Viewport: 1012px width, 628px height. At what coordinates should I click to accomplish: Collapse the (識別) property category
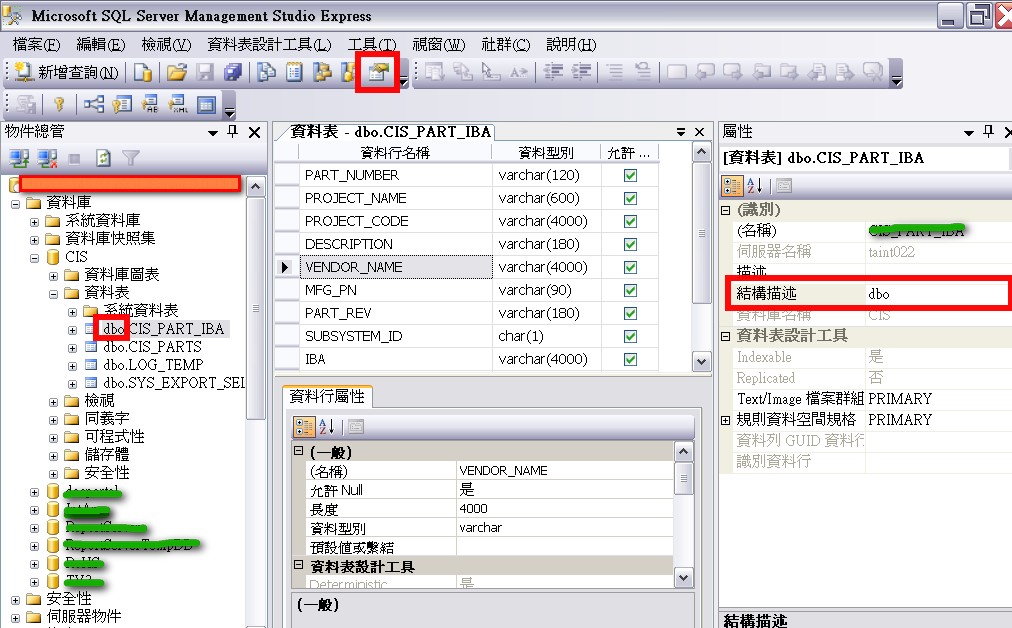coord(725,210)
